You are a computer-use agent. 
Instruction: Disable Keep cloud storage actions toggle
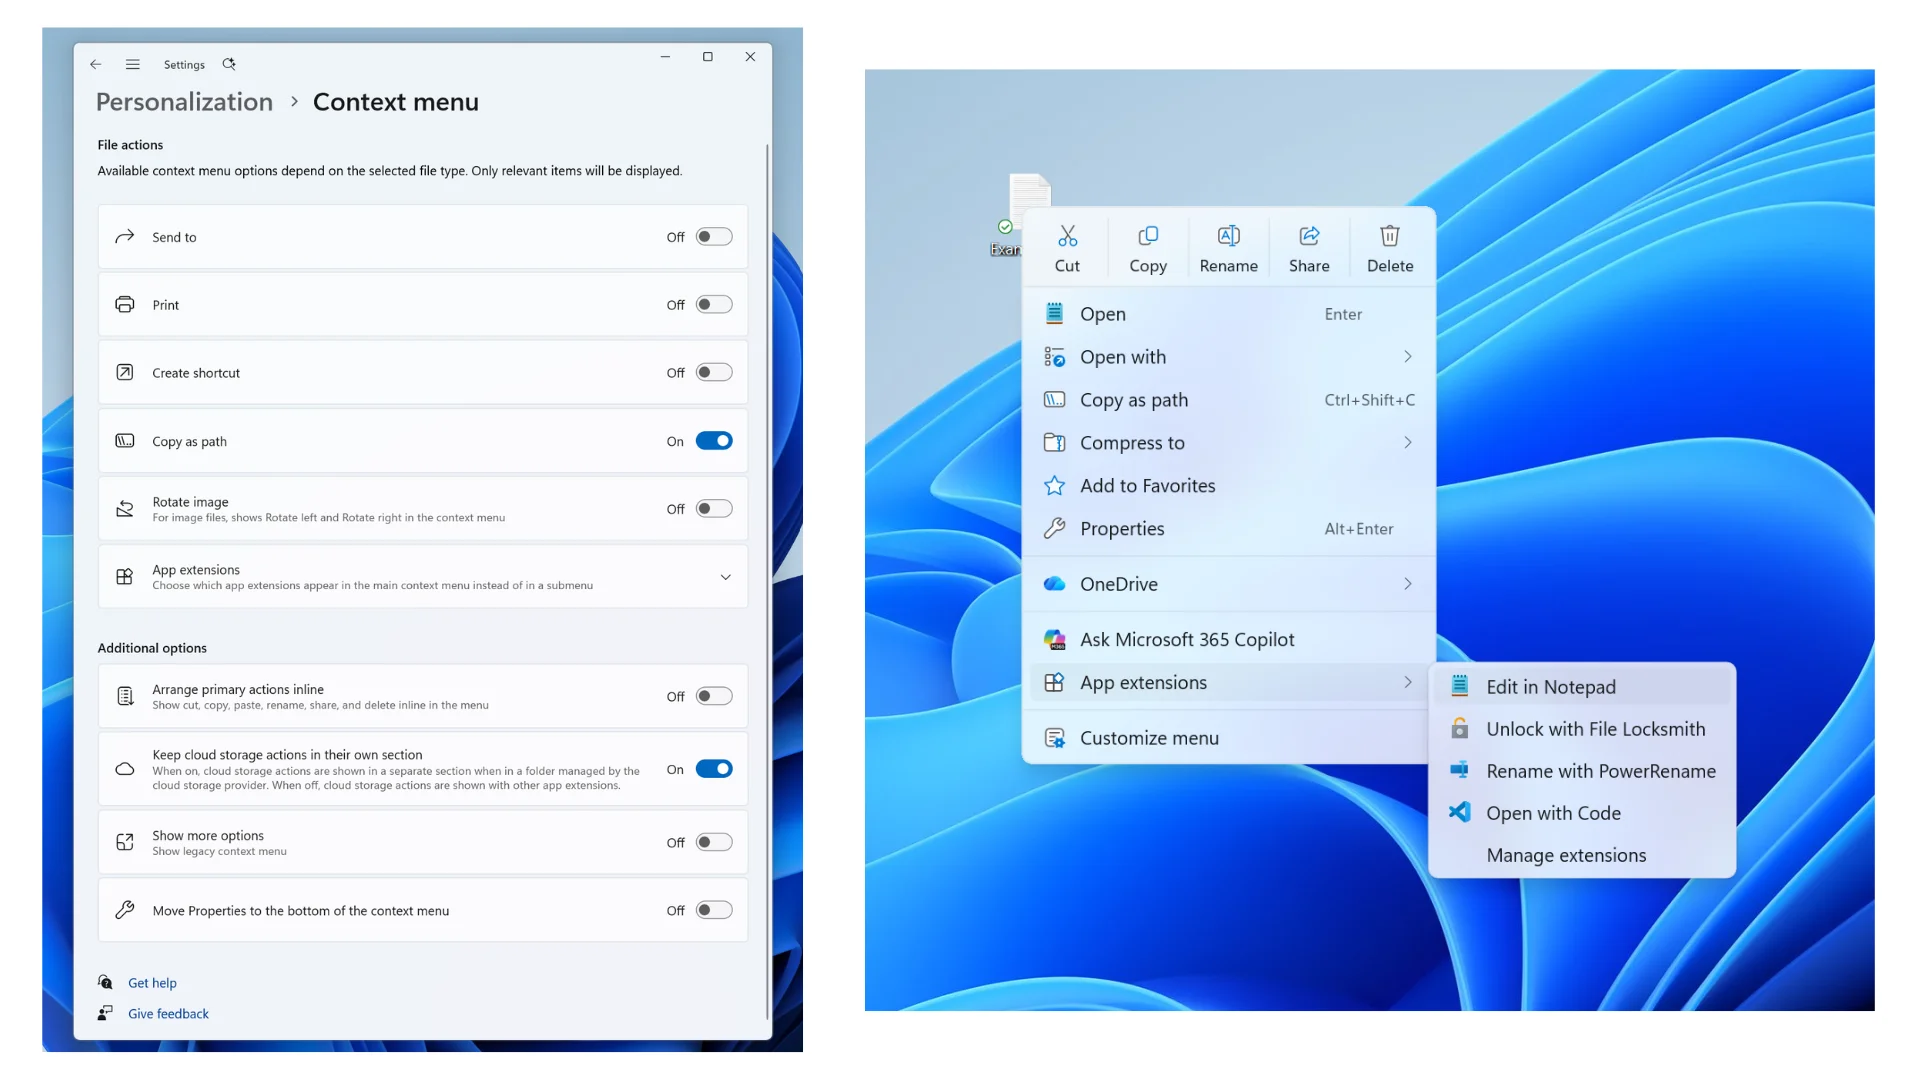point(714,769)
